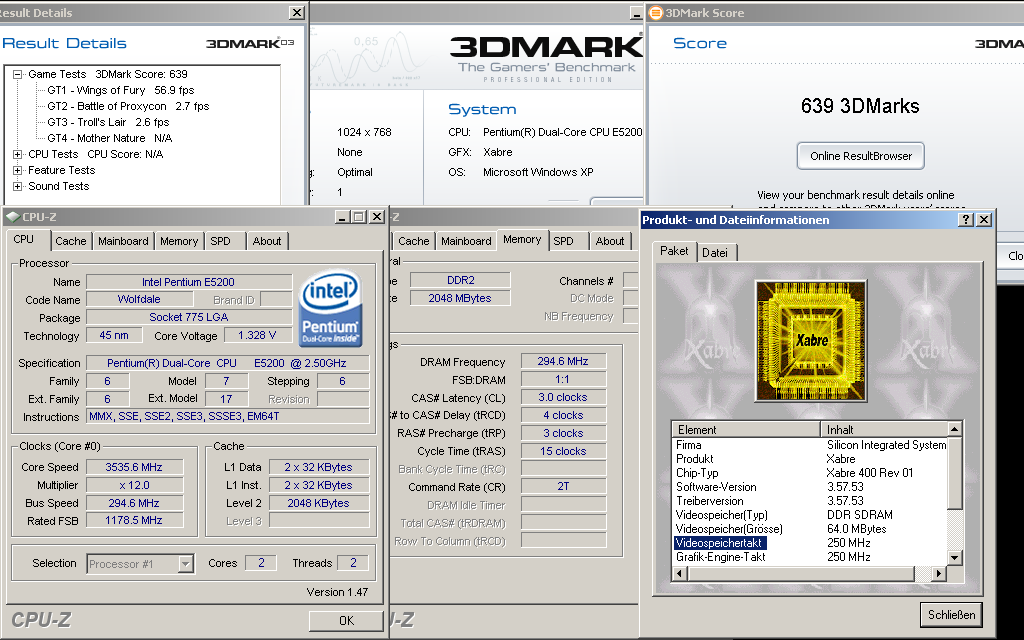Click the 3DMark Score title bar icon
The image size is (1024, 640).
pyautogui.click(x=656, y=12)
